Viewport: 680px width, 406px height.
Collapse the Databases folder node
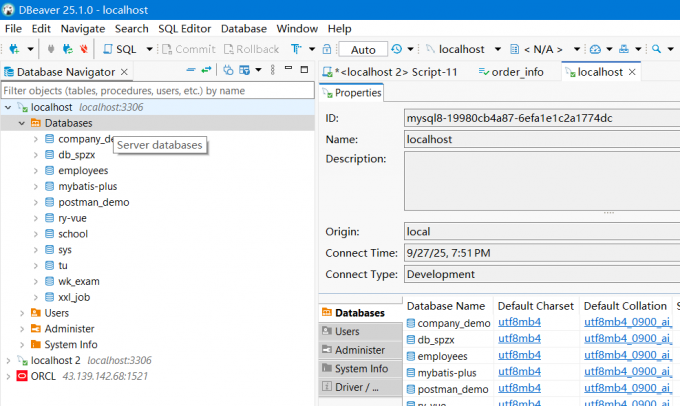(x=23, y=123)
